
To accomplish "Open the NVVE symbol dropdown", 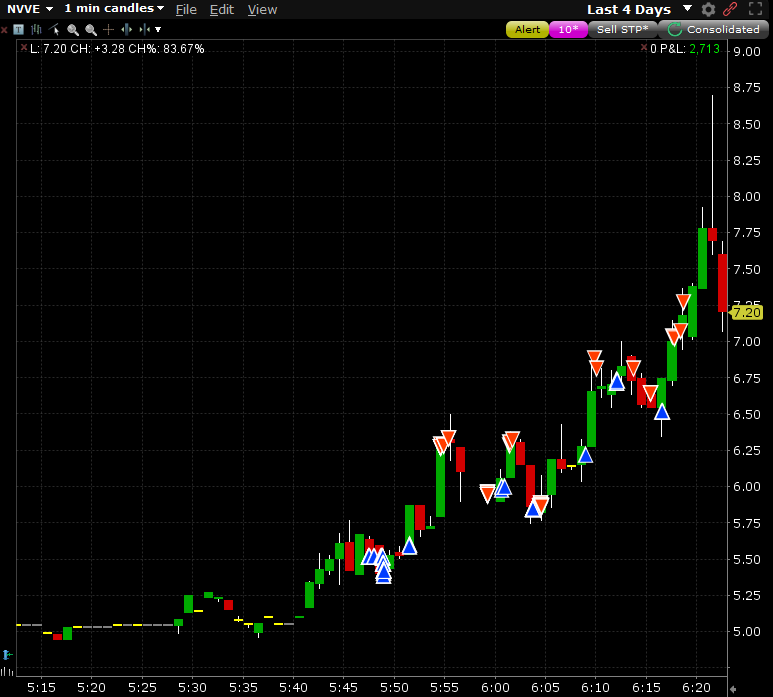I will (x=30, y=9).
